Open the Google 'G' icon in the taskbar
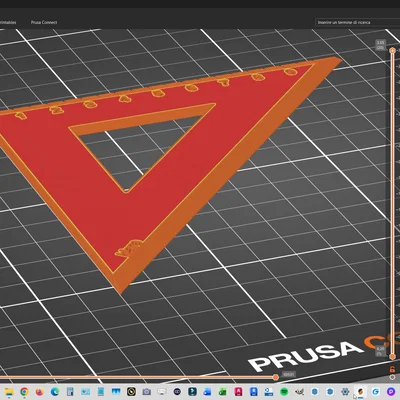This screenshot has height=400, width=400. coord(376,391)
